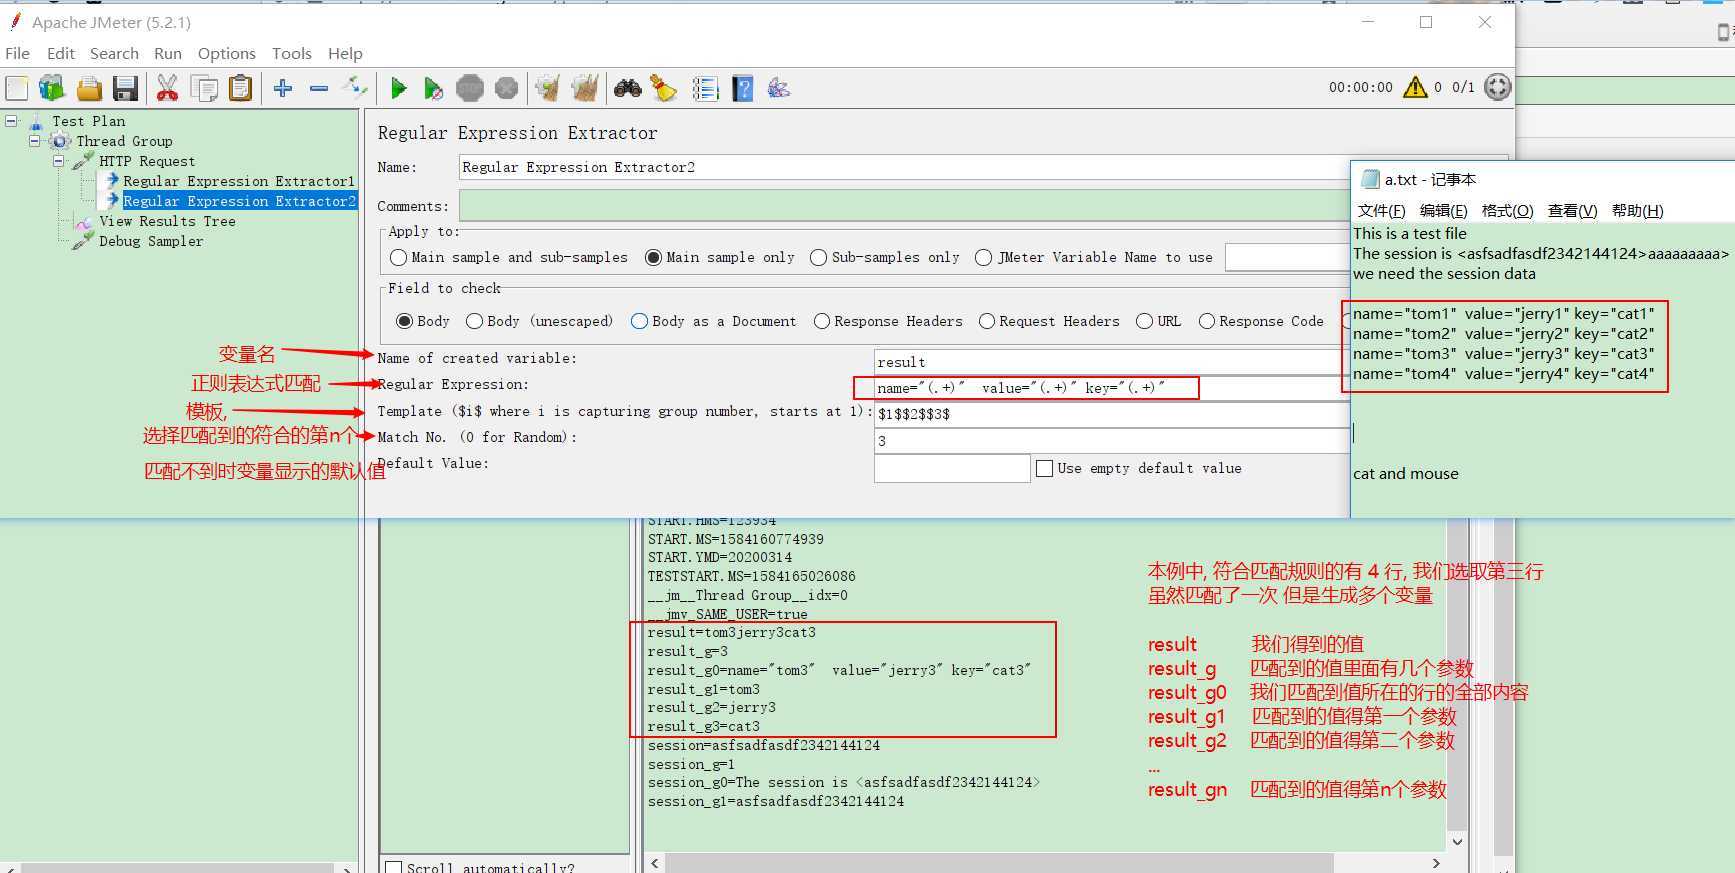Viewport: 1735px width, 873px height.
Task: Cut selection using the scissors icon
Action: (x=167, y=89)
